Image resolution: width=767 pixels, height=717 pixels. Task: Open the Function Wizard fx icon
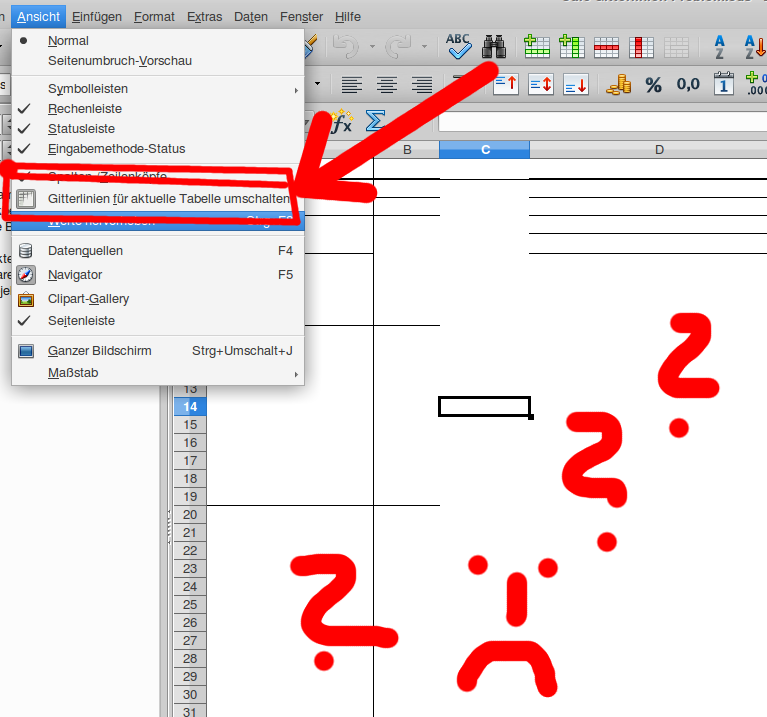tap(342, 122)
